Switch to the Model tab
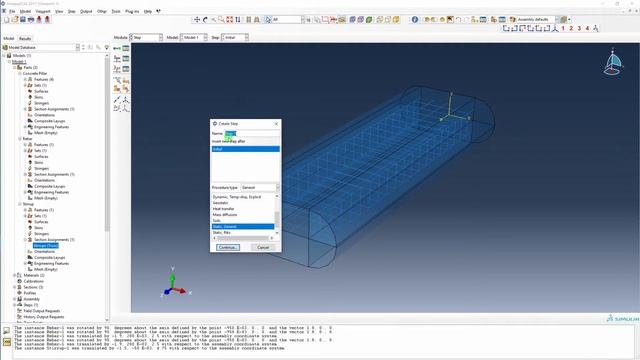Viewport: 640px width, 360px height. click(9, 38)
